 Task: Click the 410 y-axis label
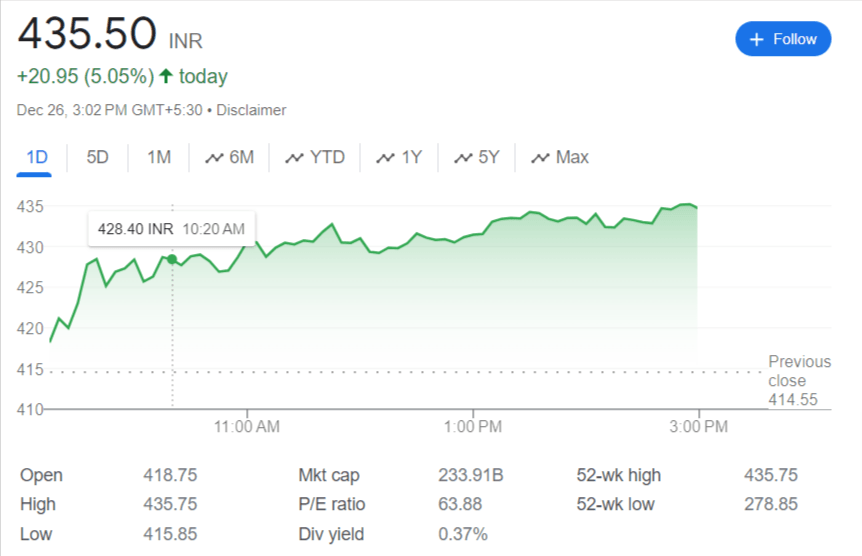tap(30, 410)
